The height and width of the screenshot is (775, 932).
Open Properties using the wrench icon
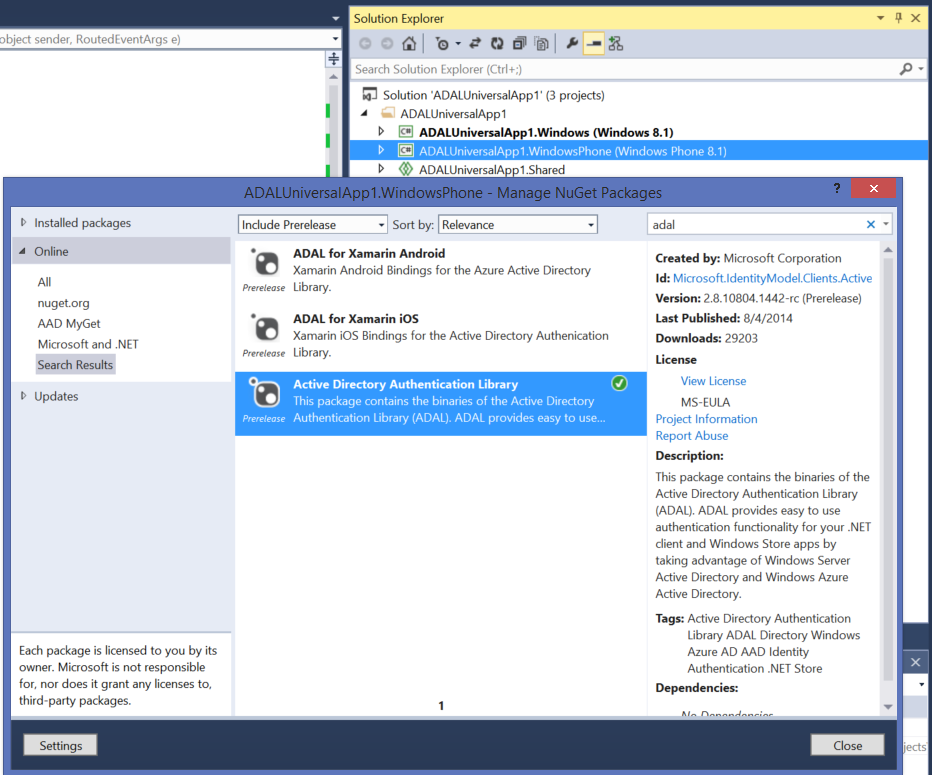pyautogui.click(x=572, y=43)
